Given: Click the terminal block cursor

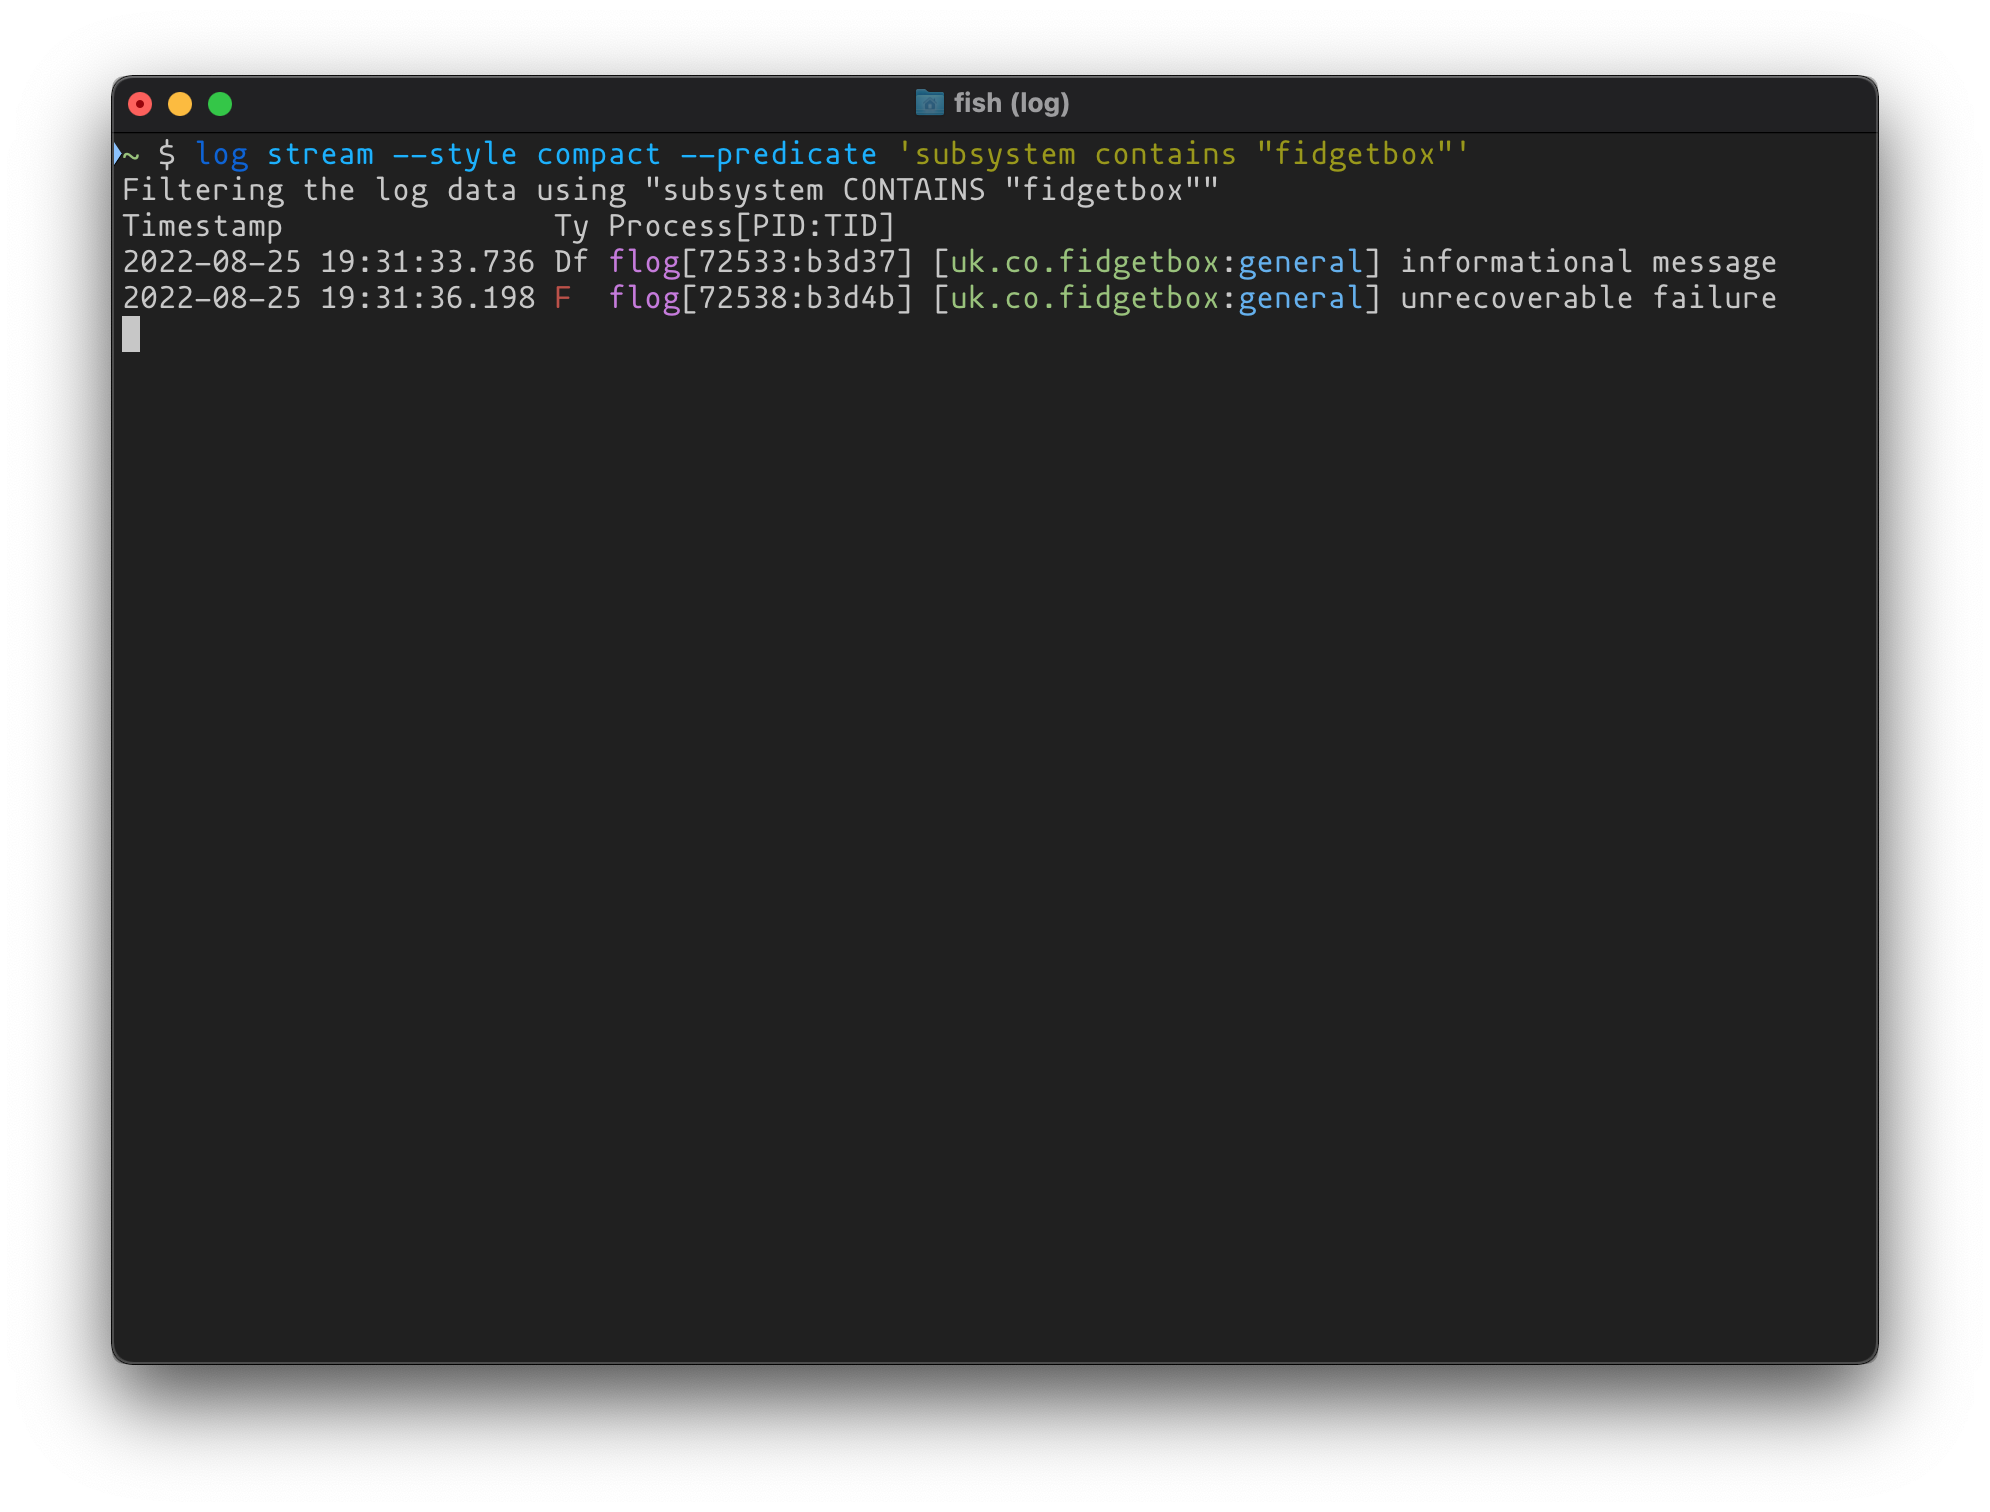Looking at the screenshot, I should point(131,334).
